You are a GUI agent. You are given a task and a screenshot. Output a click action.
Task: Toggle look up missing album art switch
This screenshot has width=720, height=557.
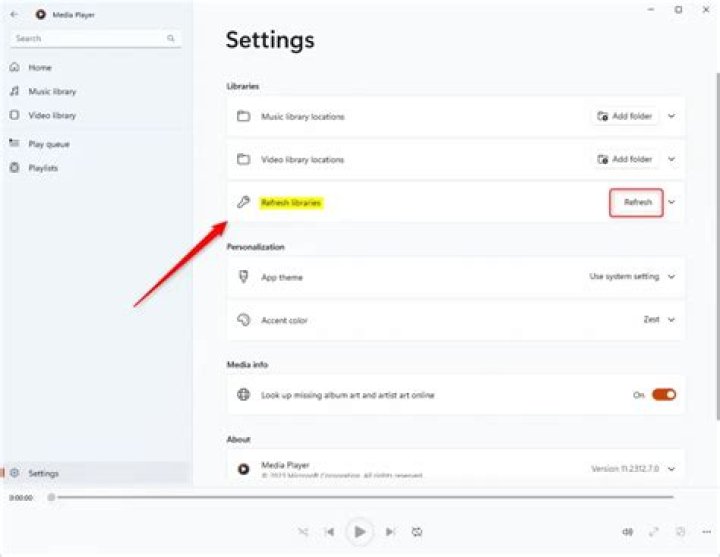tap(664, 394)
